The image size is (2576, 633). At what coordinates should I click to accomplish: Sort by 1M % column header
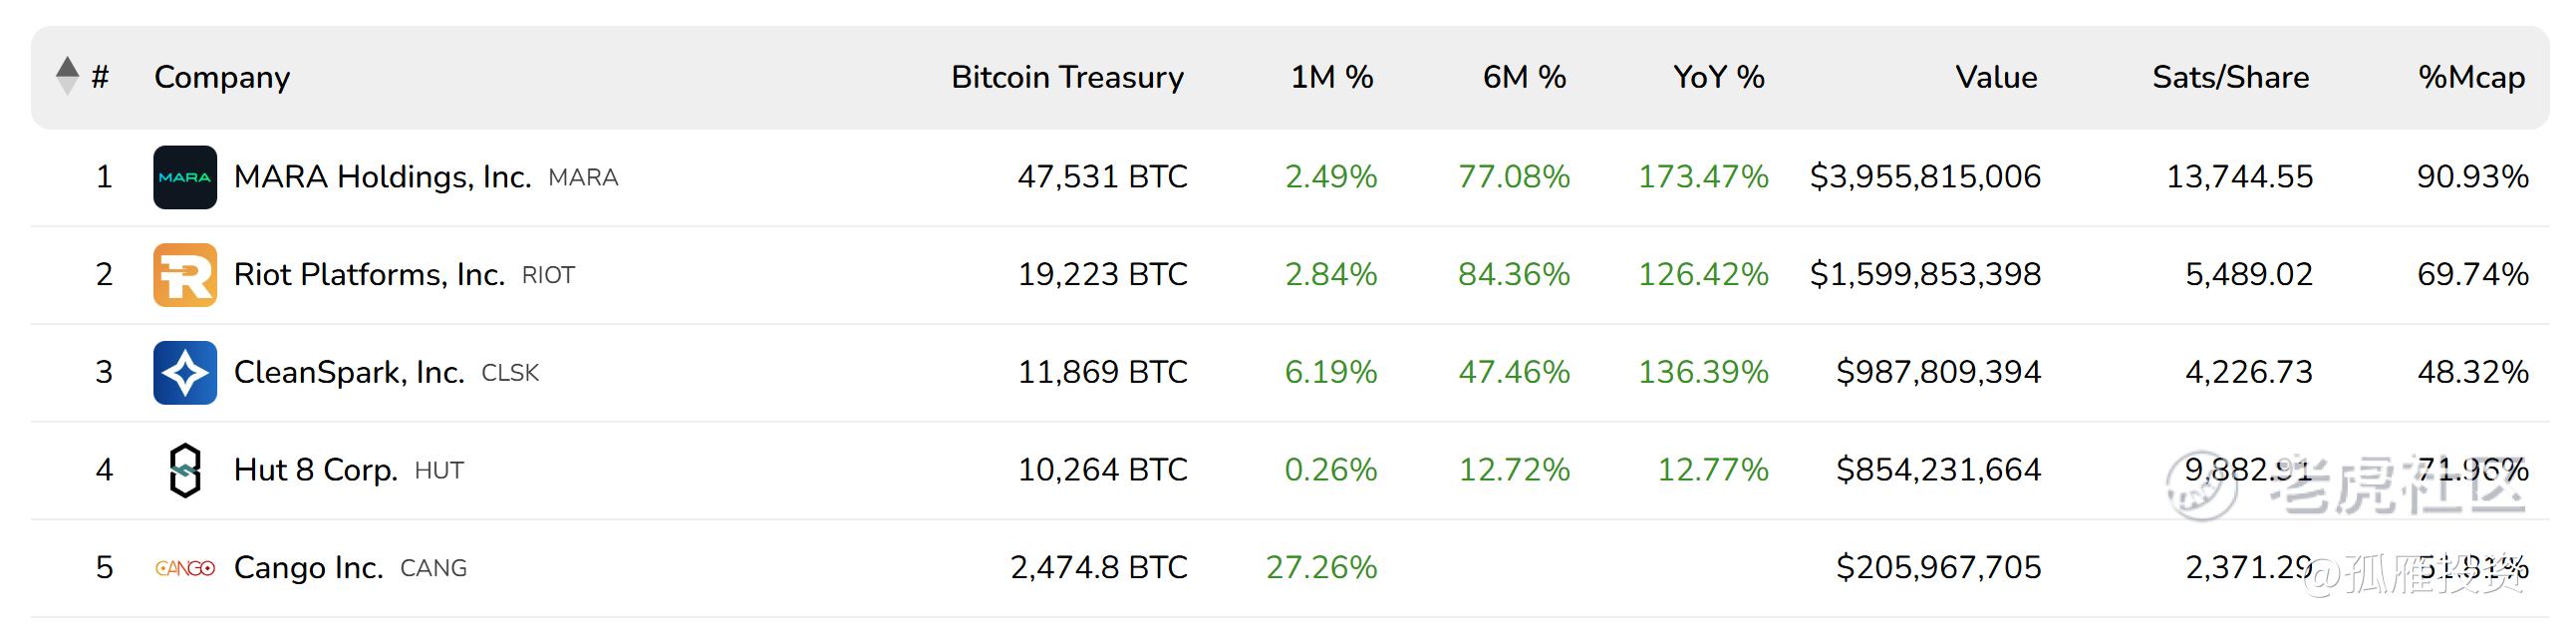[x=1332, y=77]
